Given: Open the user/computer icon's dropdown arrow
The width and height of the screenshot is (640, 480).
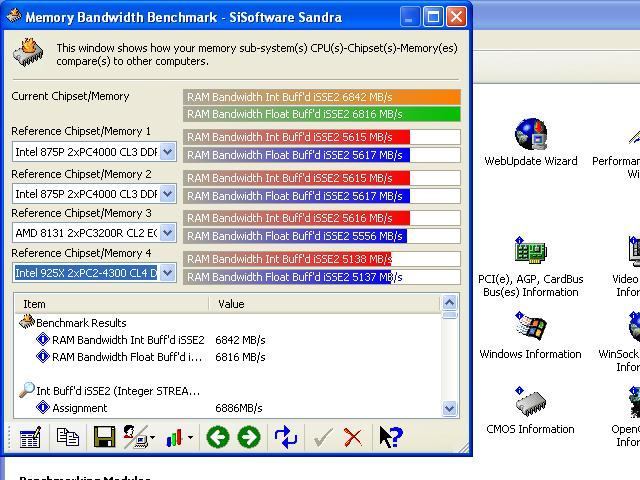Looking at the screenshot, I should click(153, 438).
